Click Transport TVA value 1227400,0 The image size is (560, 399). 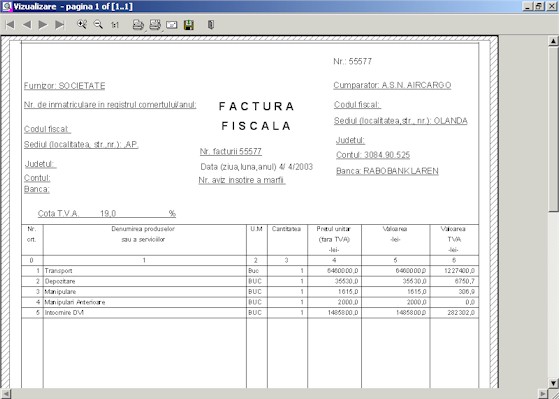[459, 271]
